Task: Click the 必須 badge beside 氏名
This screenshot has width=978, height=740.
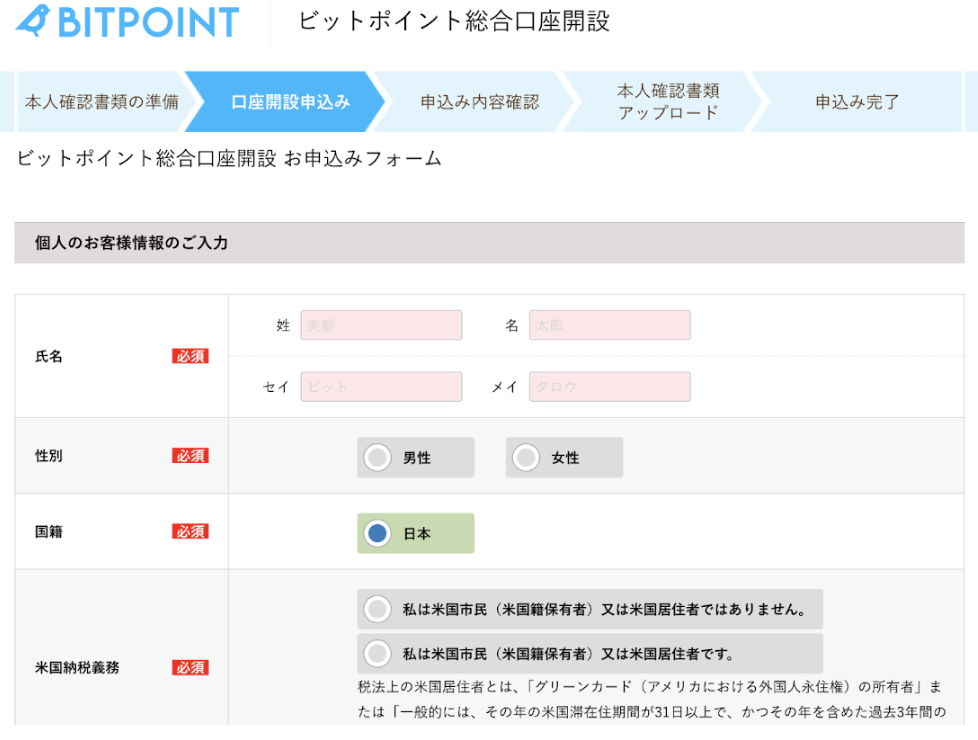Action: 190,356
